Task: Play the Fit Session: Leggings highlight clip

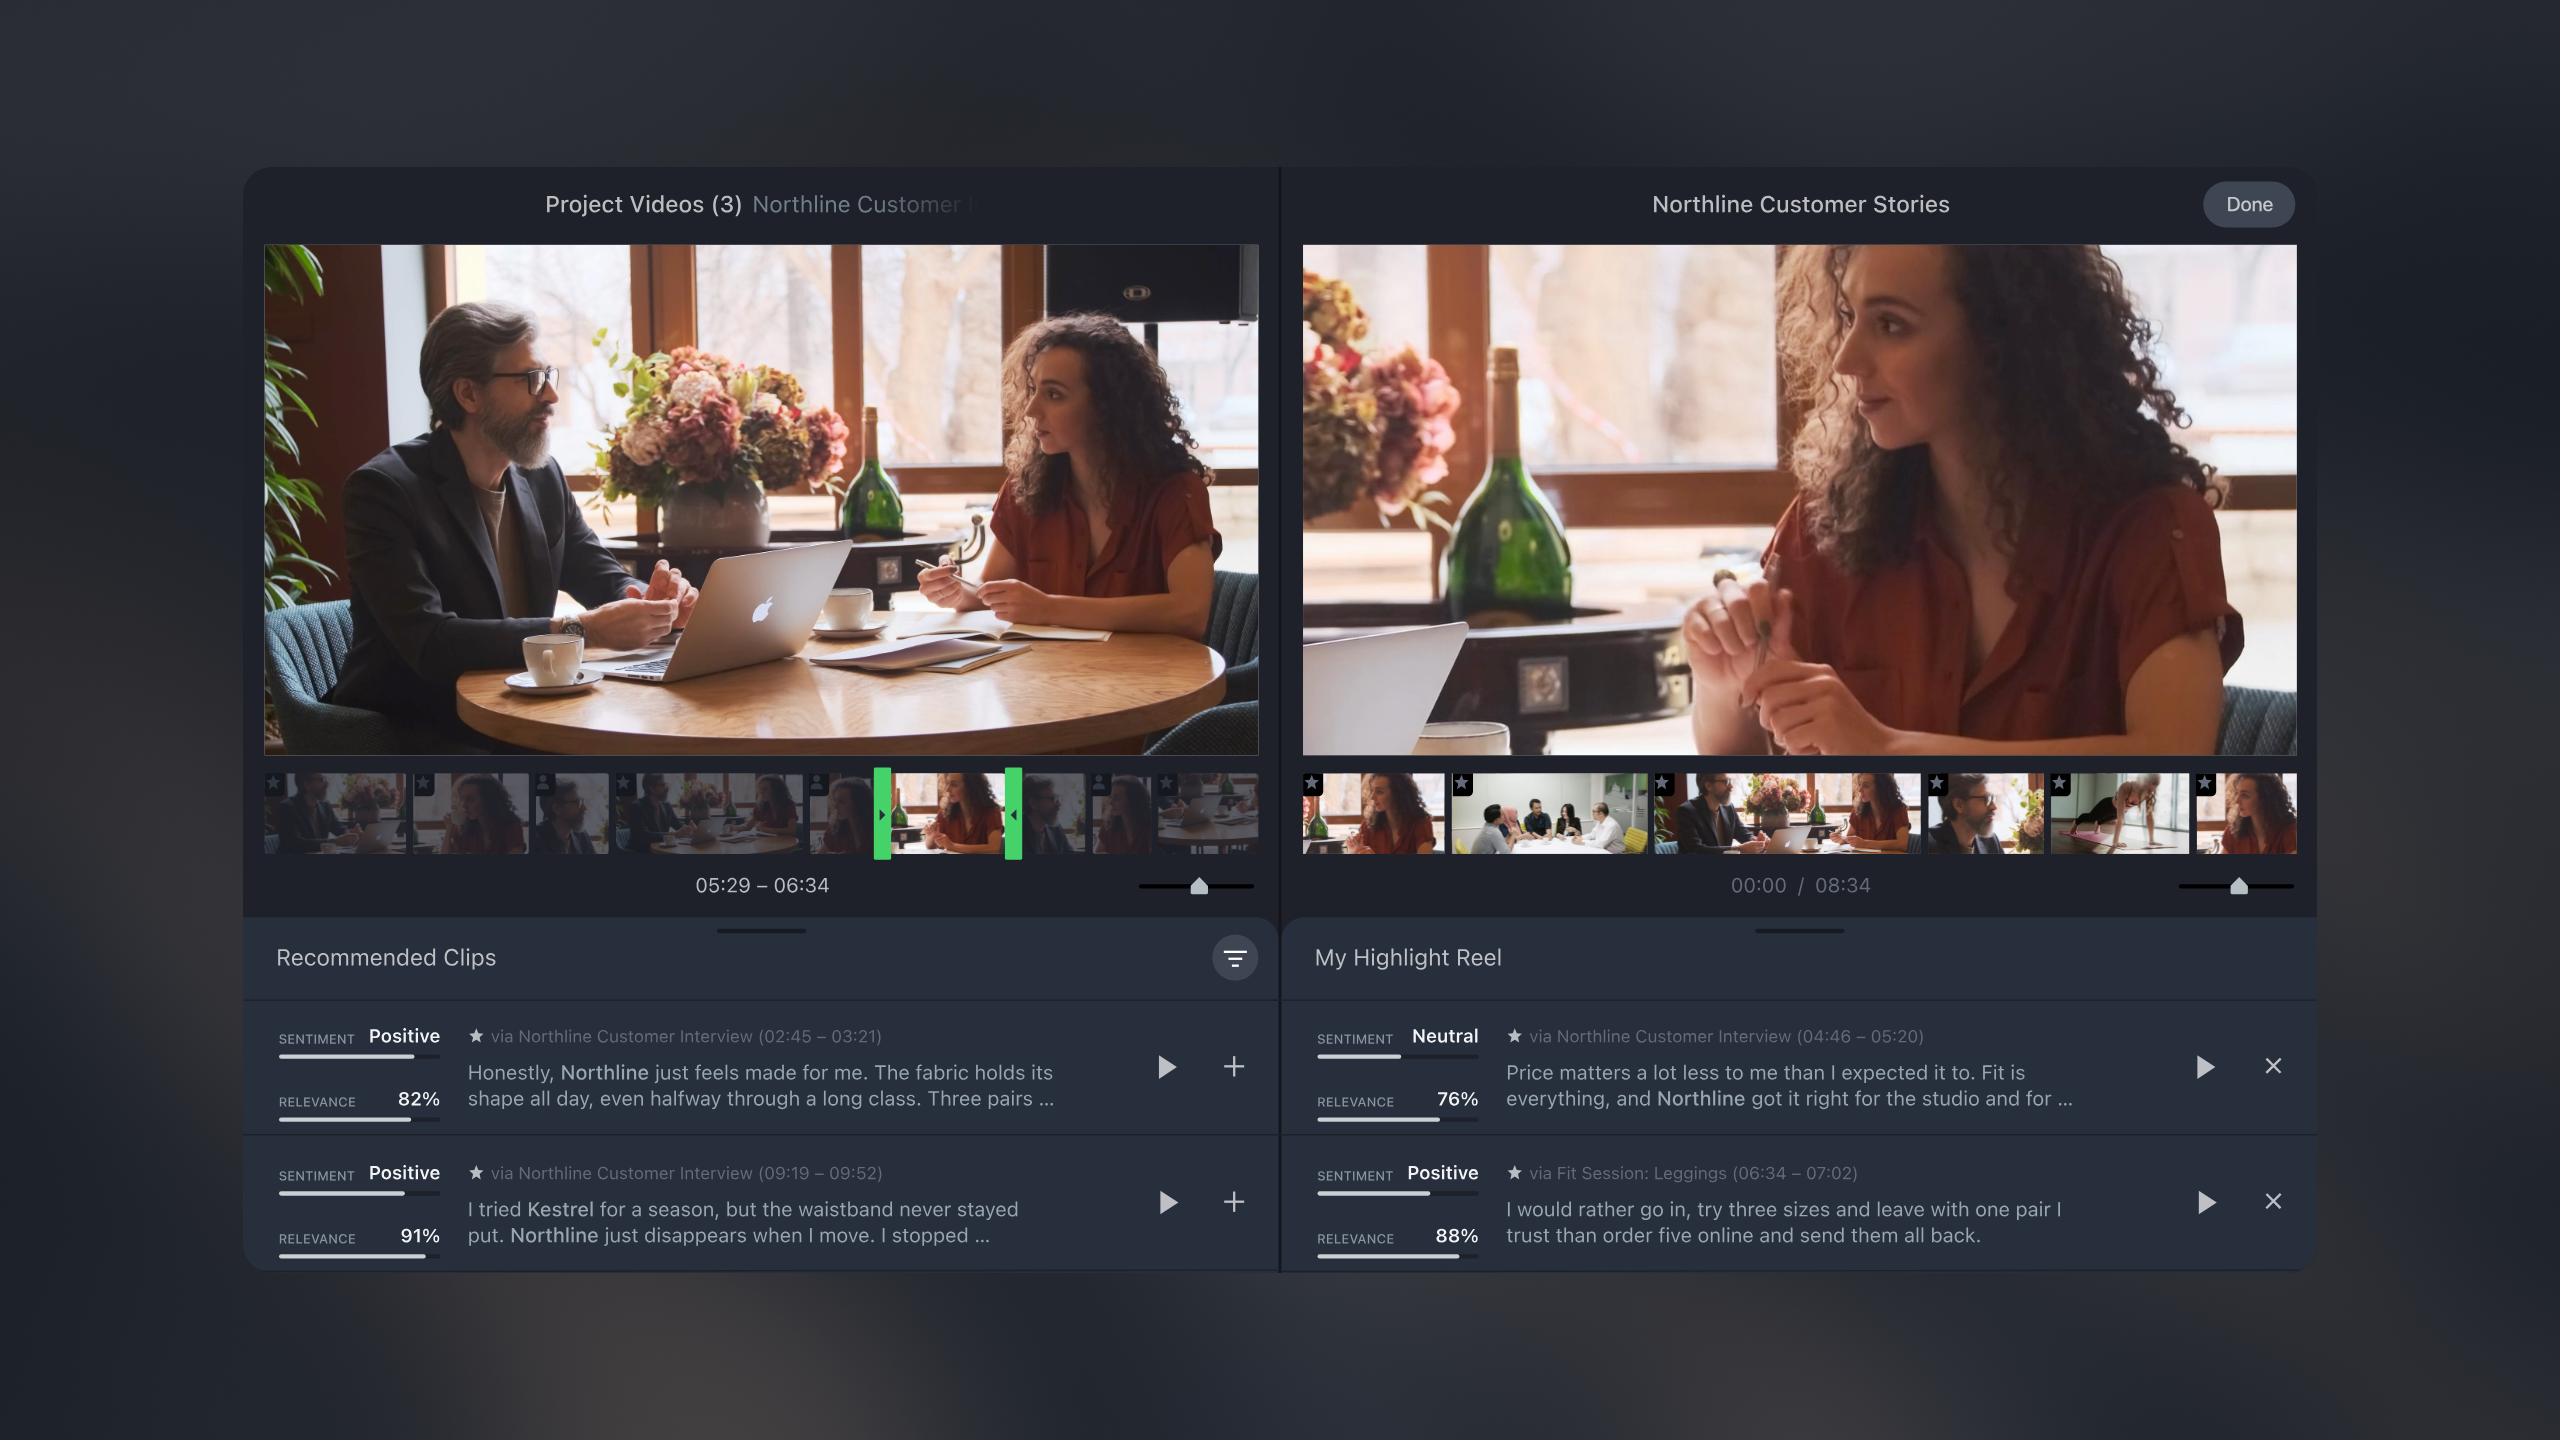Action: point(2205,1202)
